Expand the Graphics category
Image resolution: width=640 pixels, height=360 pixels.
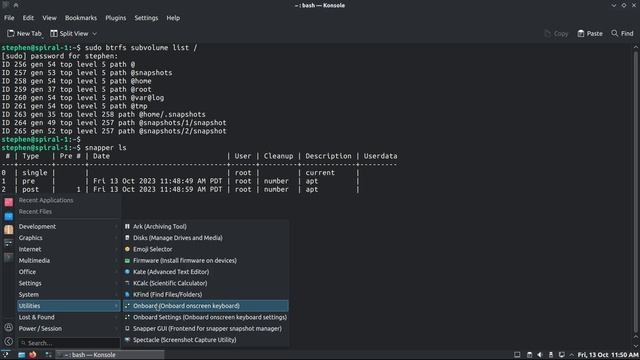point(69,238)
